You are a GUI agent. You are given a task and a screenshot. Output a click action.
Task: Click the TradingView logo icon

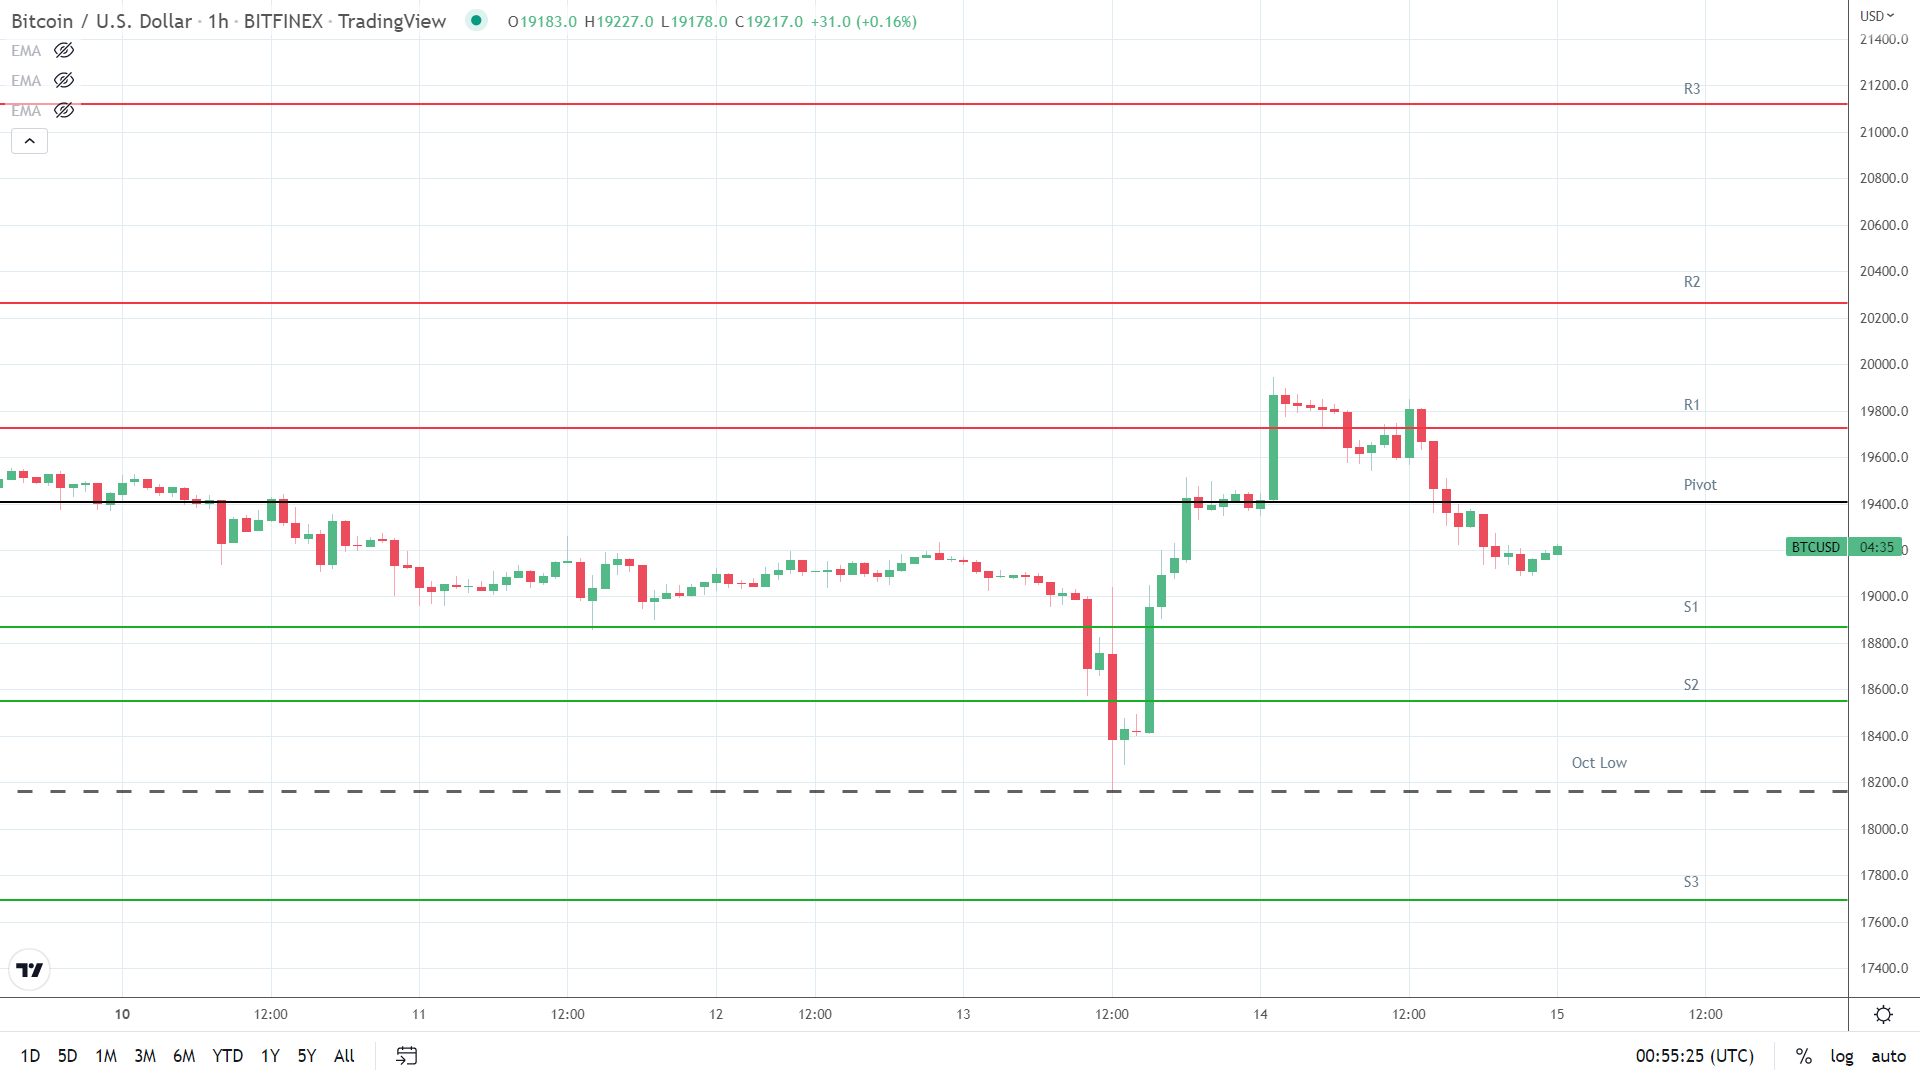[x=29, y=969]
